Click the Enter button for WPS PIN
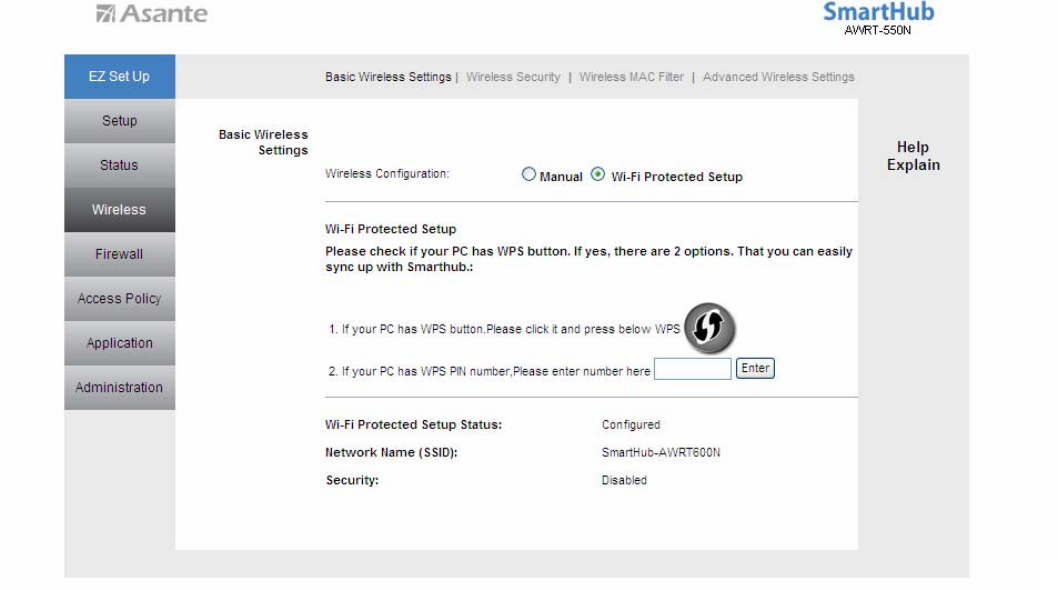The image size is (1057, 590). [755, 368]
